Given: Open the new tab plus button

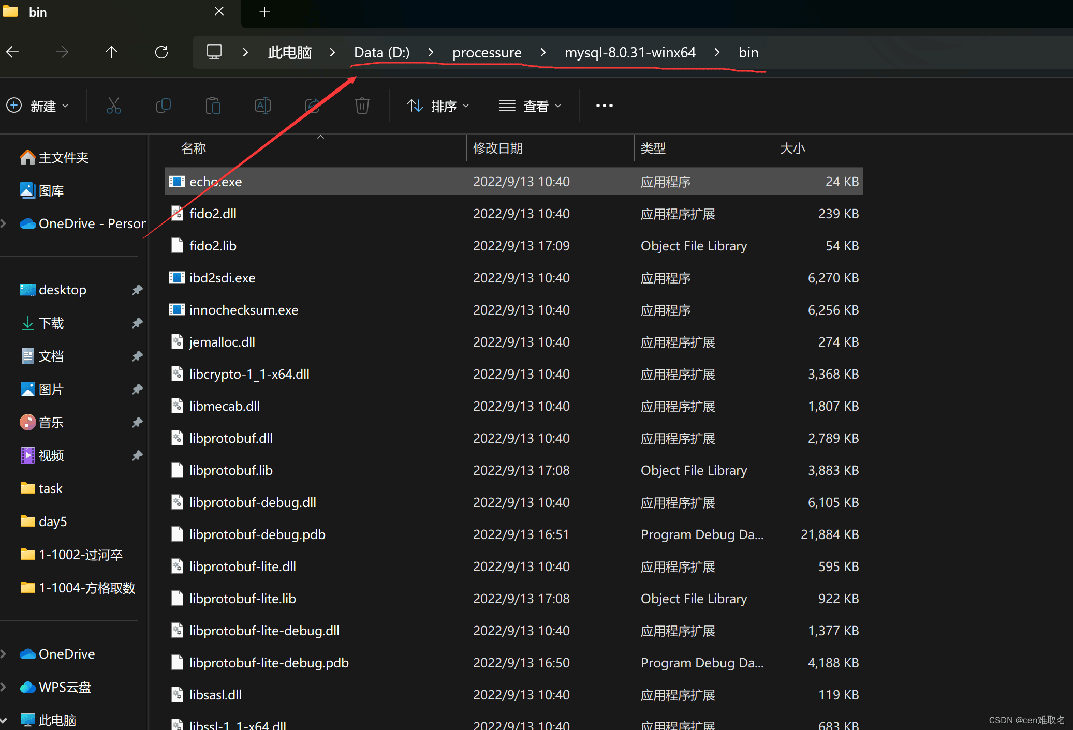Looking at the screenshot, I should coord(265,12).
